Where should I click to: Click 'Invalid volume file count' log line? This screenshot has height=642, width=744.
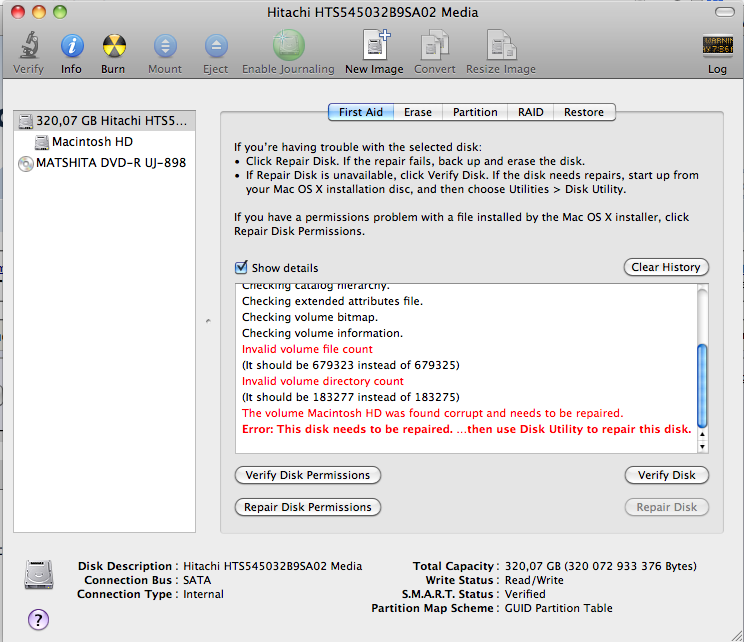pos(307,349)
